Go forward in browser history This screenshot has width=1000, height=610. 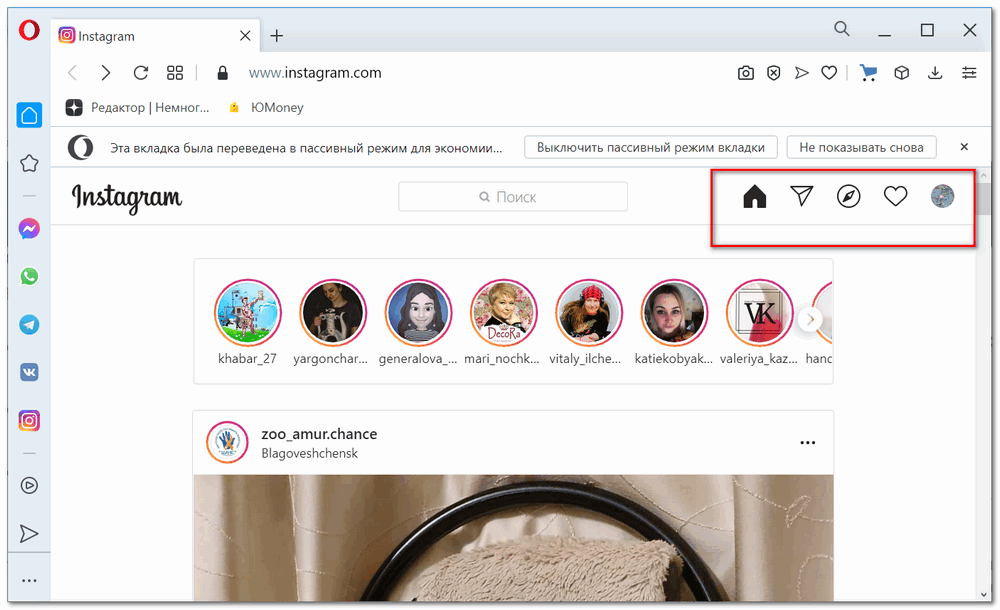tap(106, 73)
